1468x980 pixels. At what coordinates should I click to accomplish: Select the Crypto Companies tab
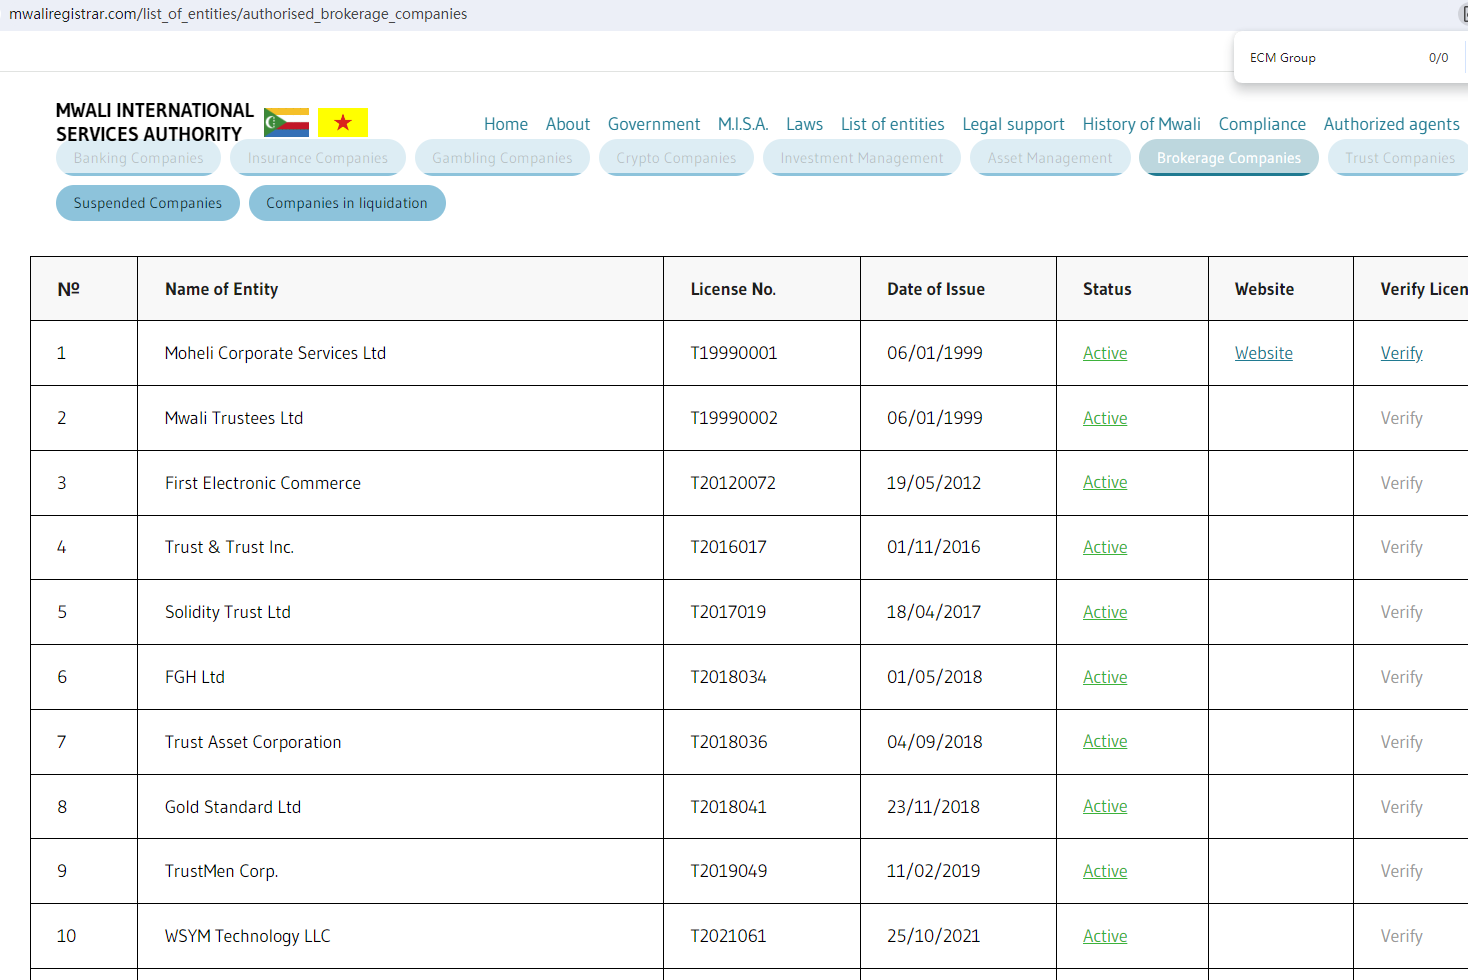point(676,158)
